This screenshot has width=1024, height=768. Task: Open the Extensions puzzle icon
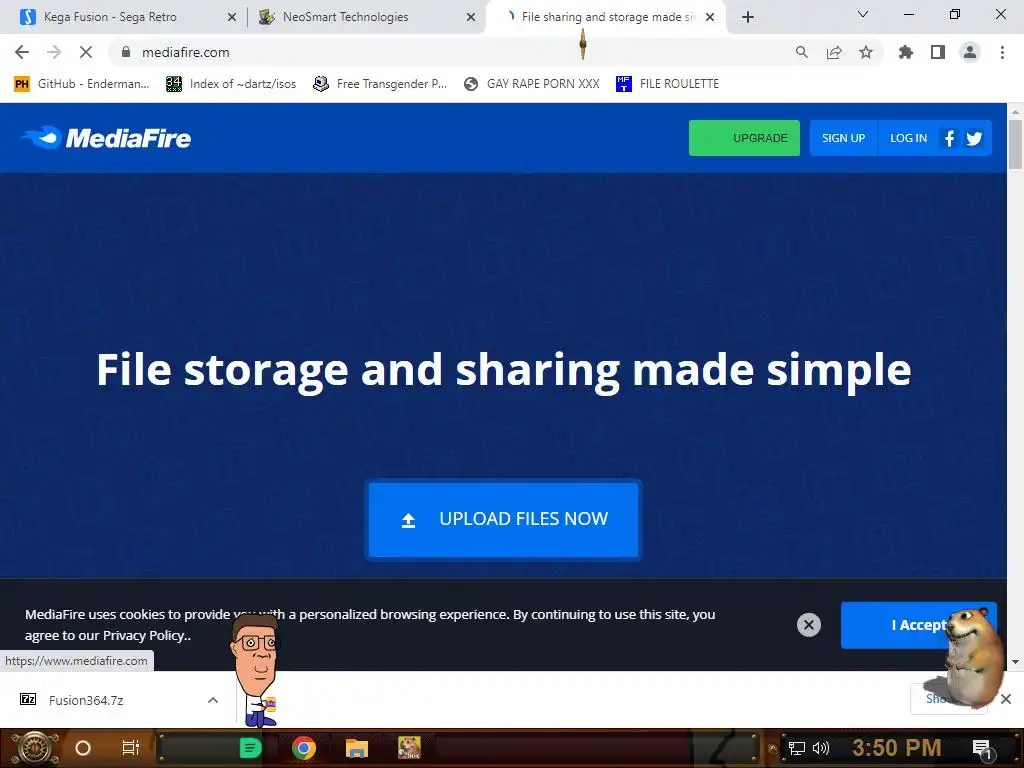[906, 52]
